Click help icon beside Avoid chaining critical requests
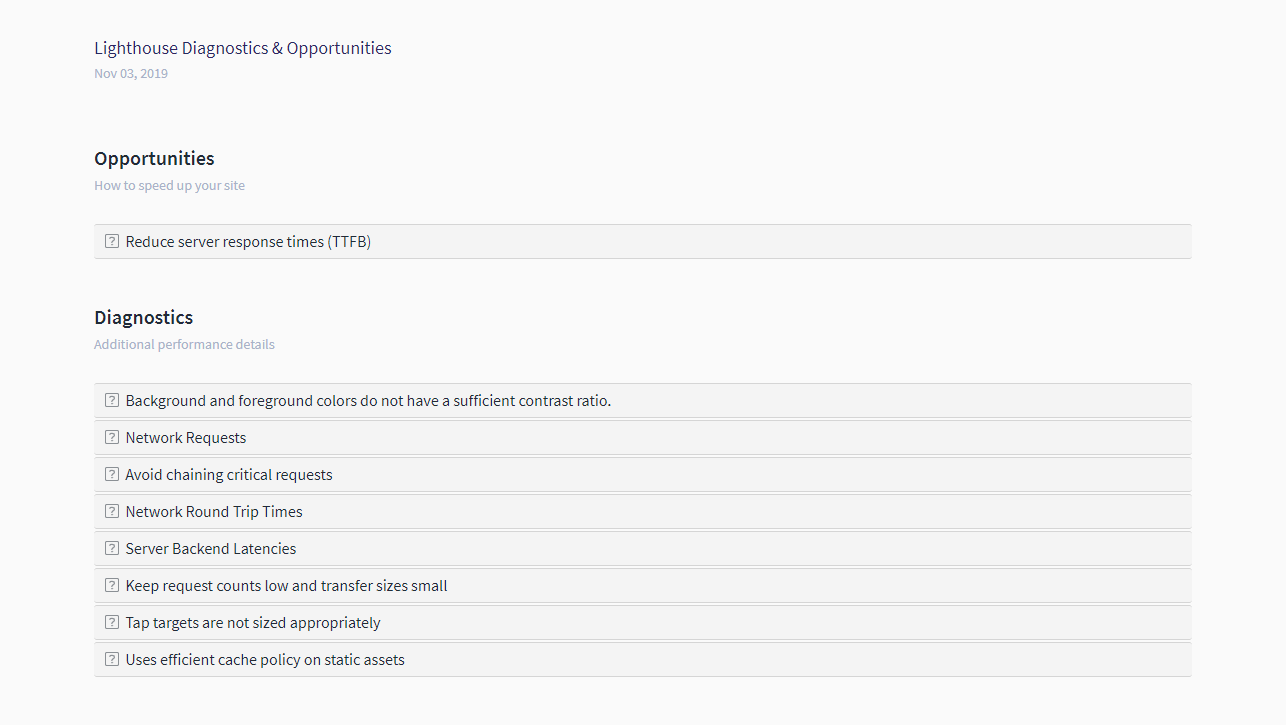1286x725 pixels. [112, 474]
